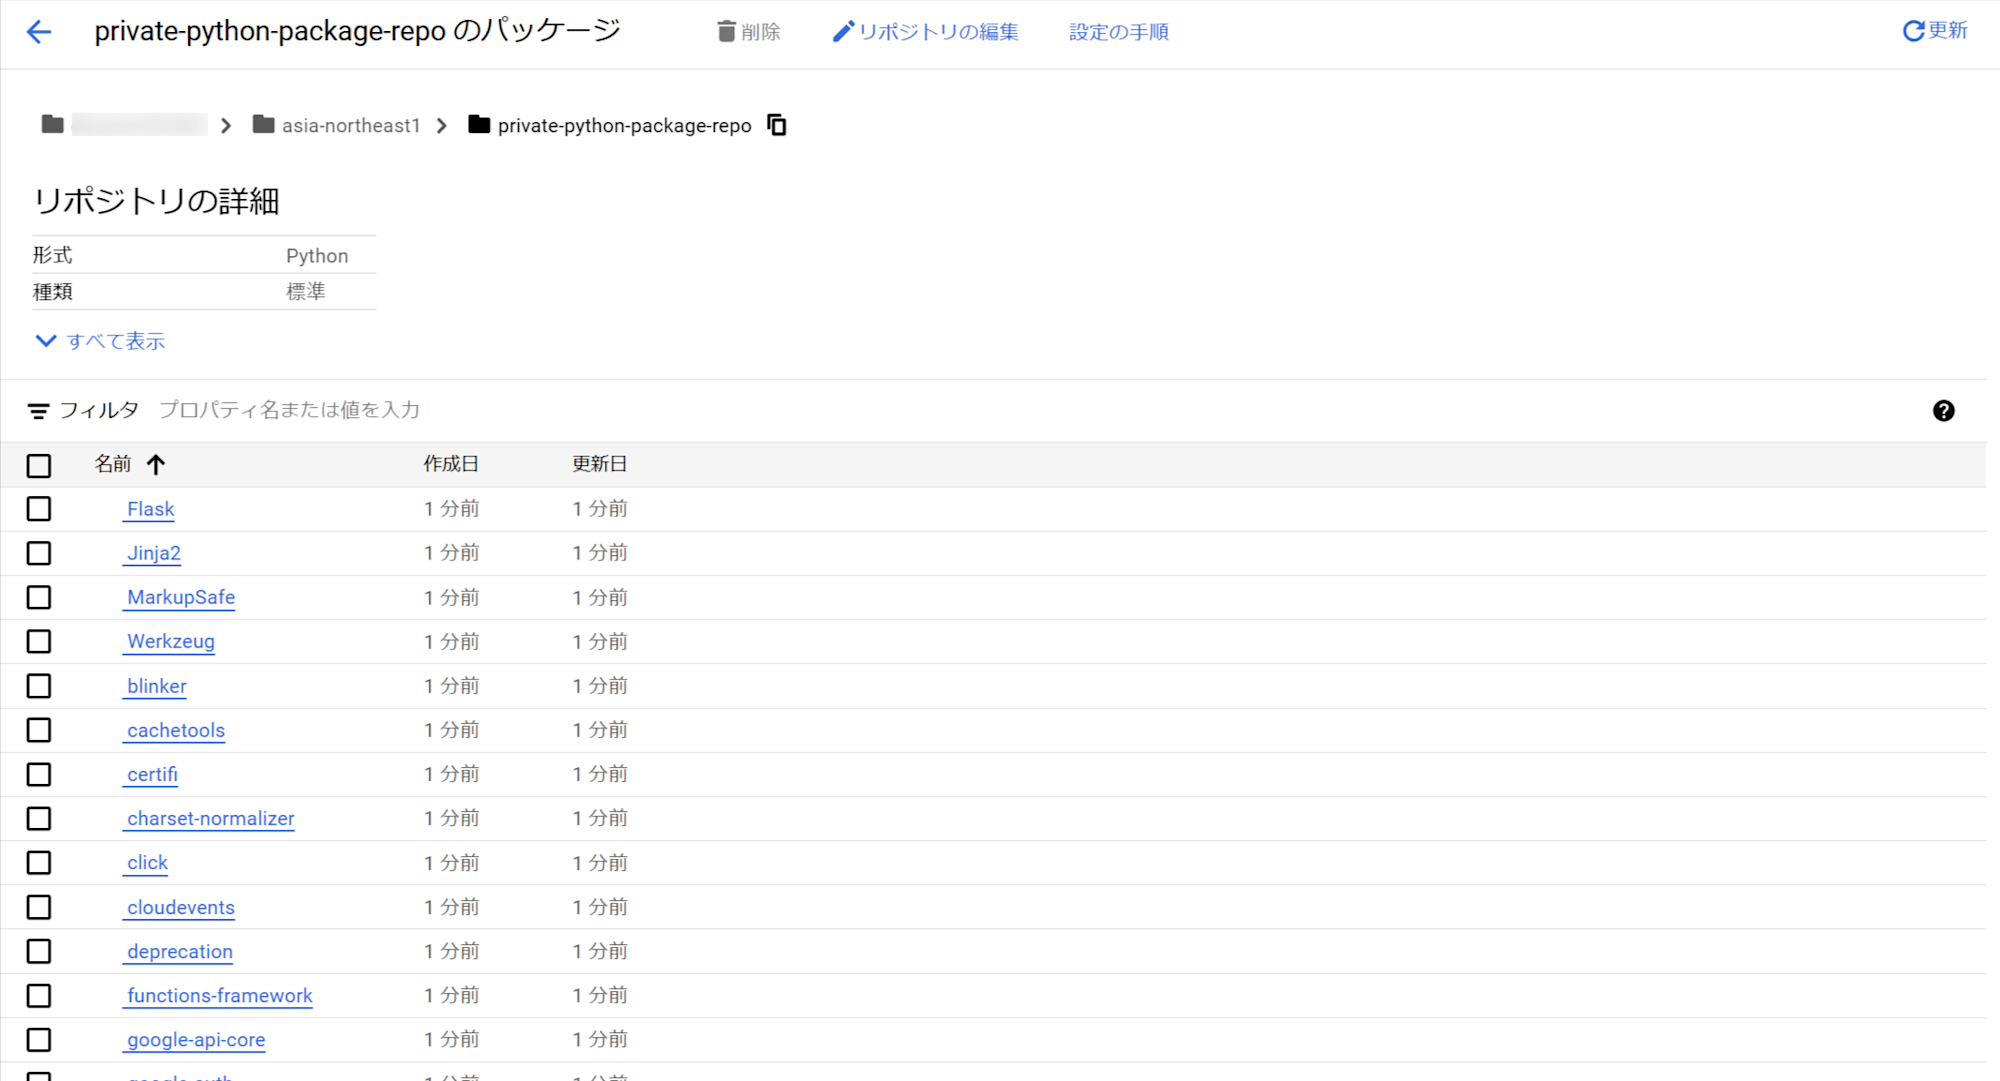Check the cachetools row checkbox
Image resolution: width=2000 pixels, height=1081 pixels.
(x=39, y=730)
